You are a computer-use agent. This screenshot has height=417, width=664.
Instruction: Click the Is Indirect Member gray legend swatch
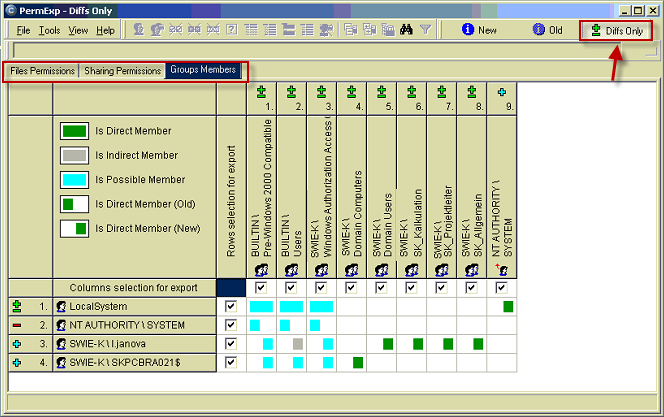click(74, 155)
